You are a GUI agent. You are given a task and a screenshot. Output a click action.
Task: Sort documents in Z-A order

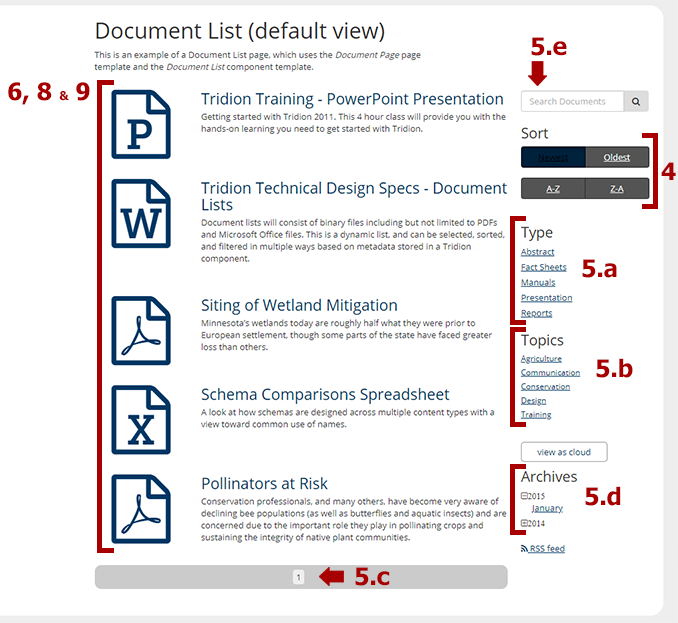(617, 188)
